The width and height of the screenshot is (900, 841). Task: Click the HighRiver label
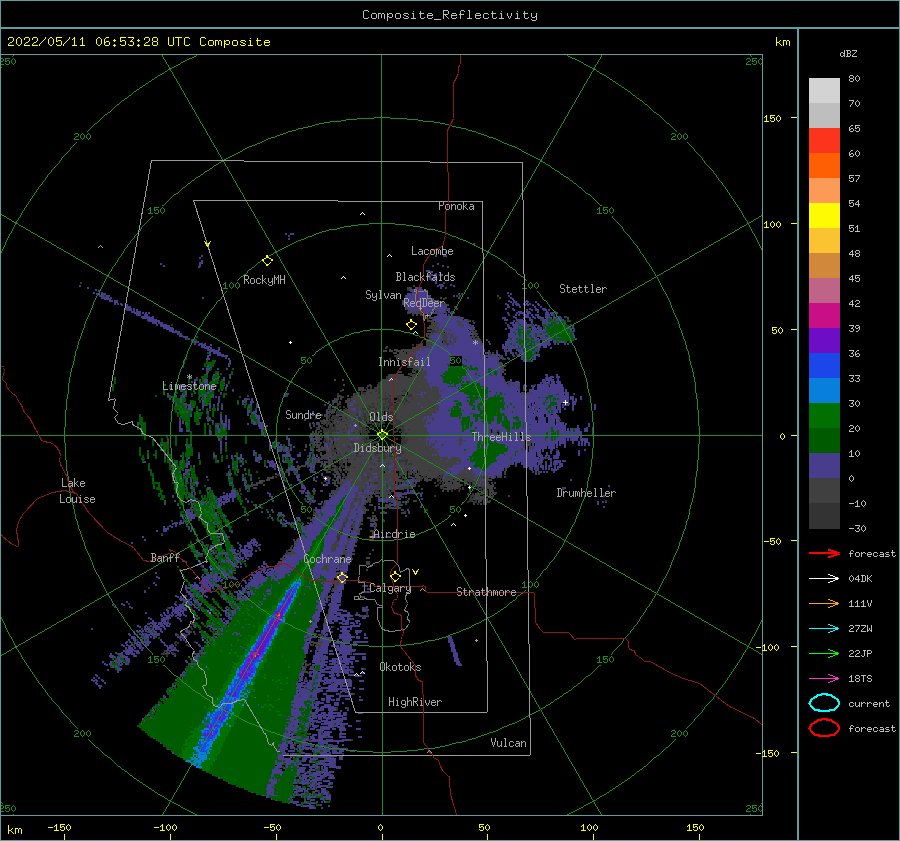(414, 702)
